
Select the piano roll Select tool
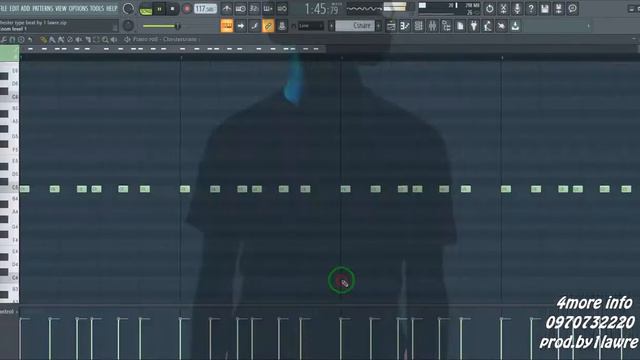96,40
